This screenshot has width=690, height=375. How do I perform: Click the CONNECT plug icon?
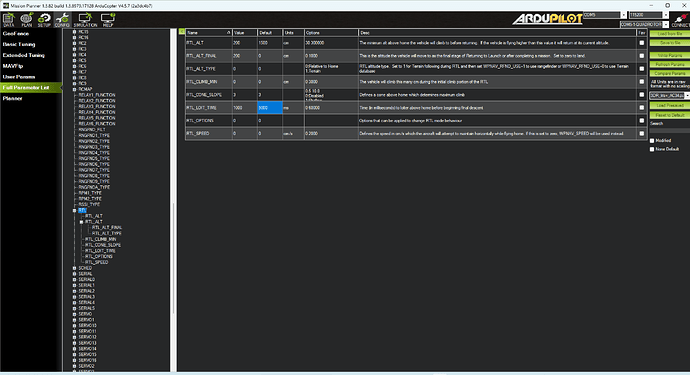[681, 20]
